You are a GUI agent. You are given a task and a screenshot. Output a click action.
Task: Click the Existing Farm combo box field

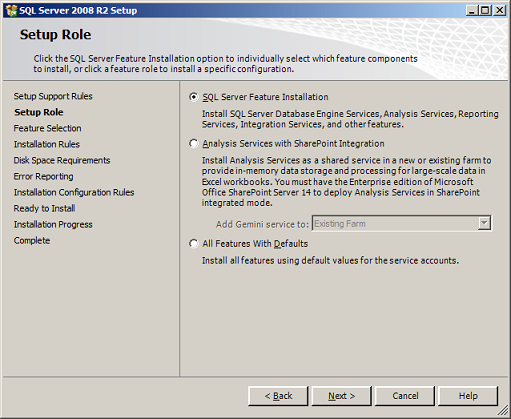click(x=401, y=223)
